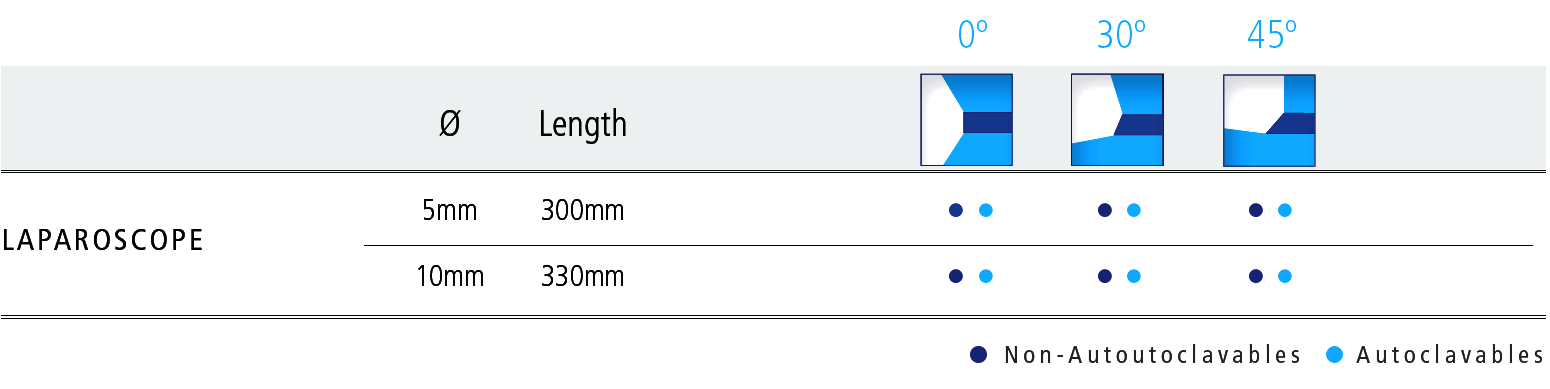Click the Autoclavables legend light blue dot

[x=1332, y=354]
